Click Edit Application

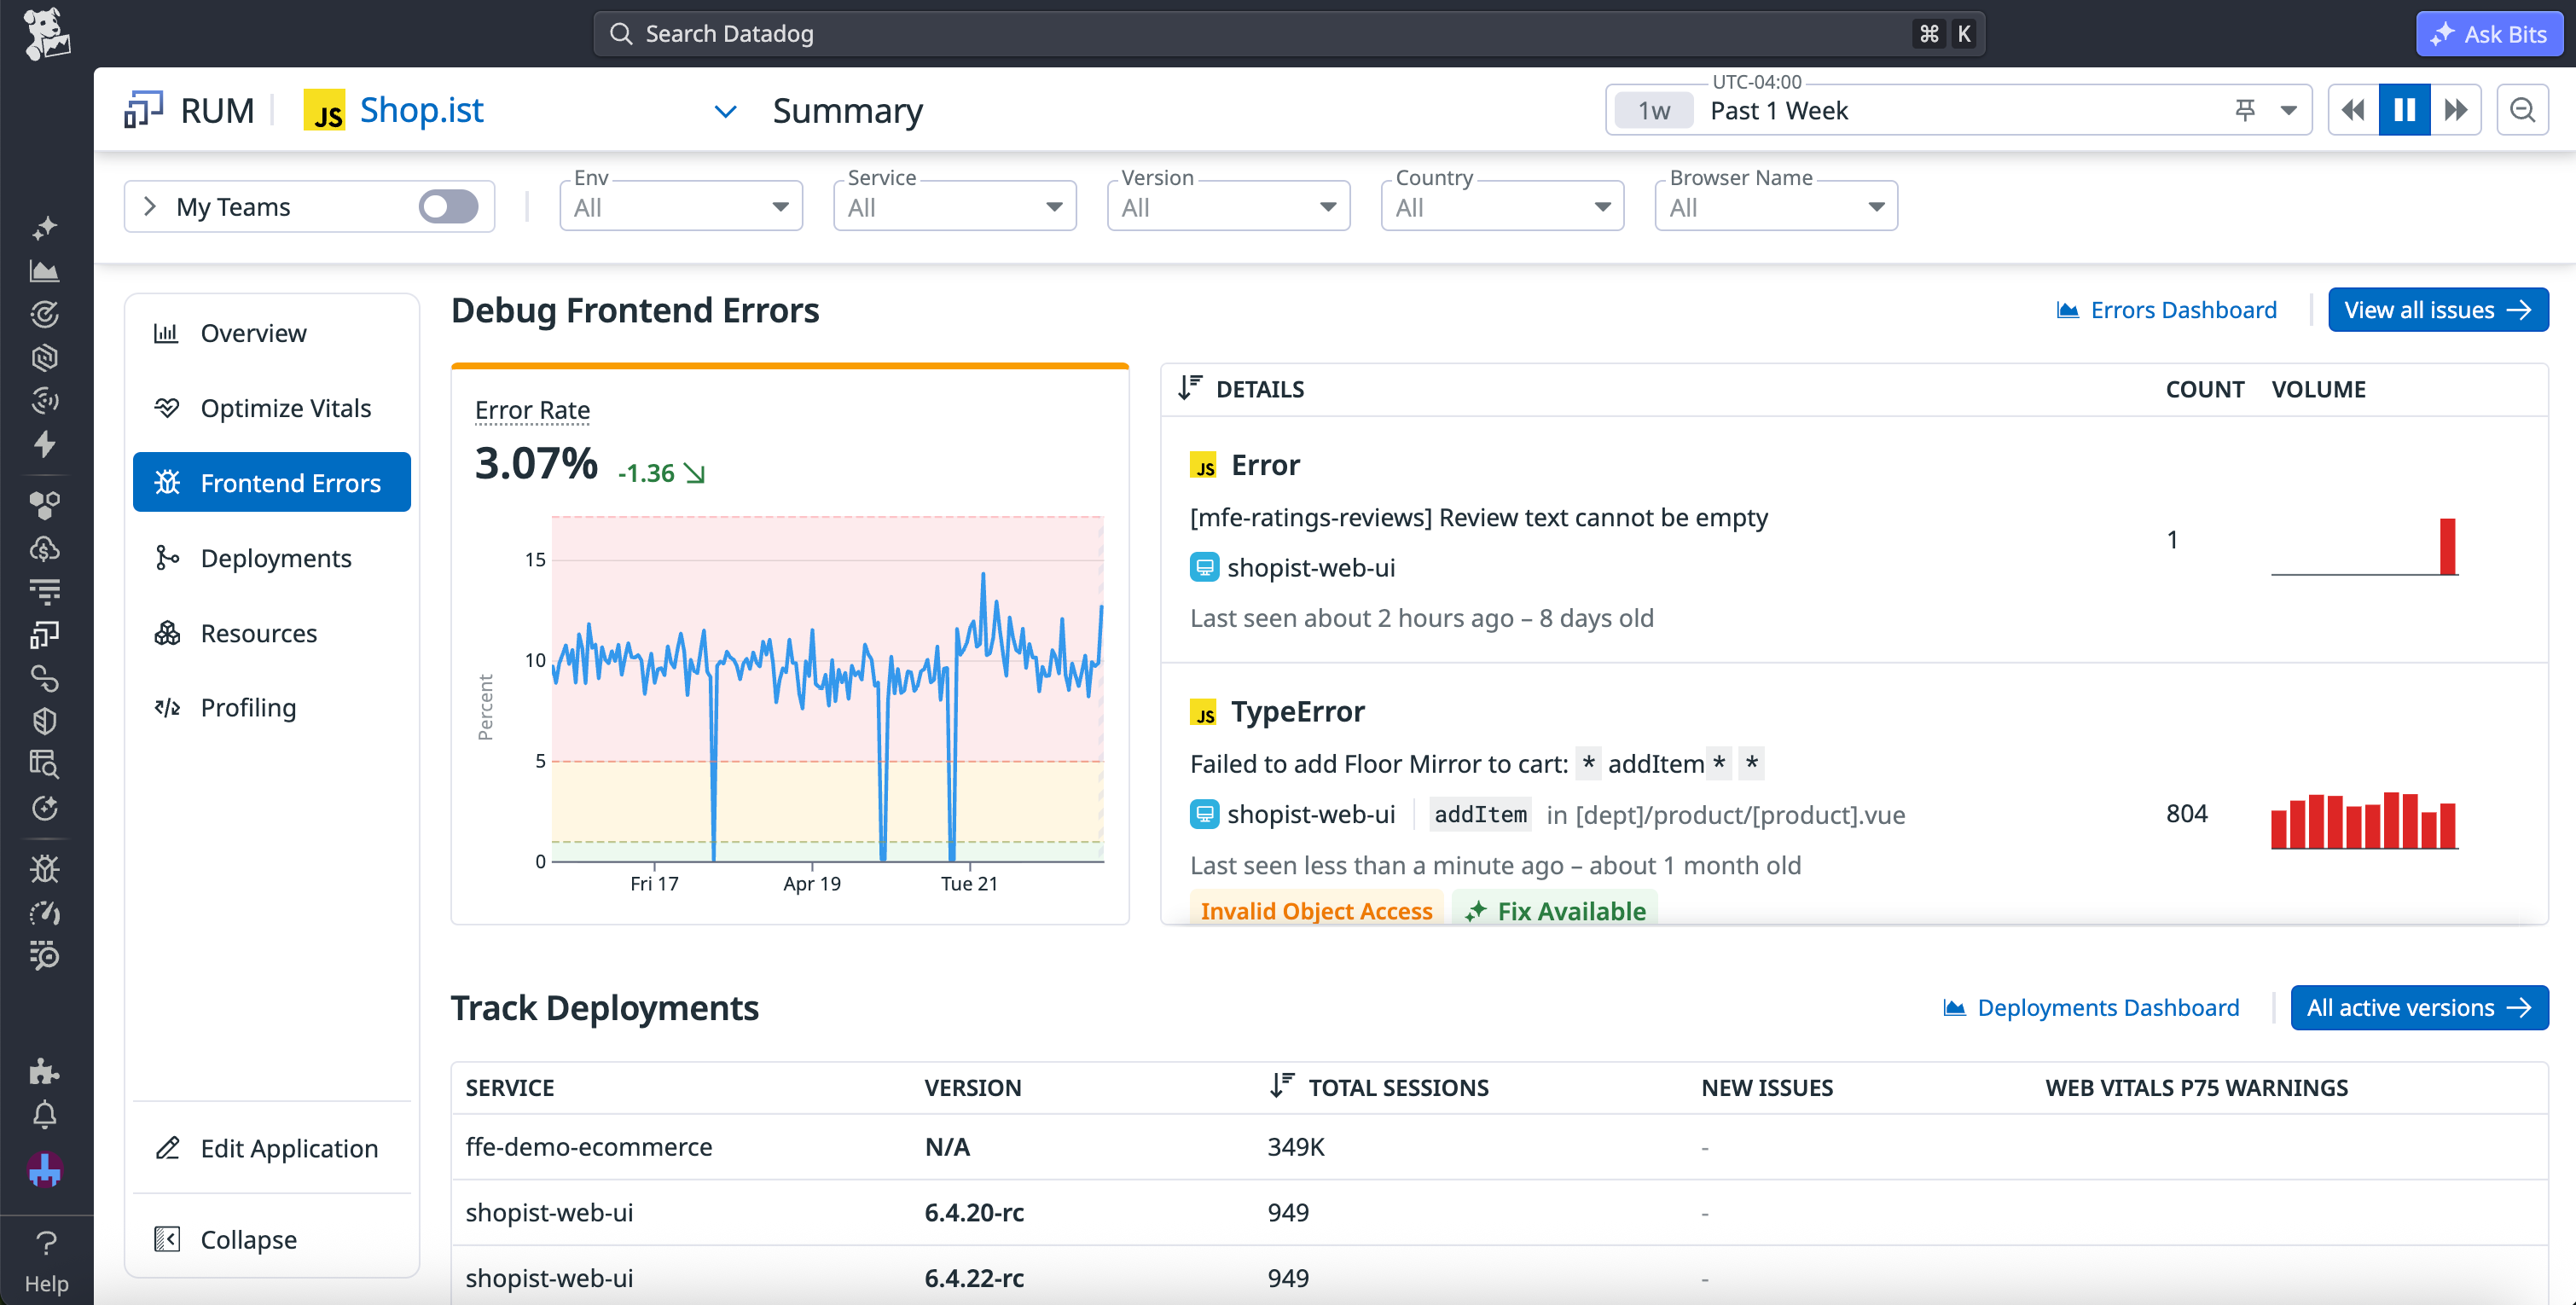(272, 1148)
